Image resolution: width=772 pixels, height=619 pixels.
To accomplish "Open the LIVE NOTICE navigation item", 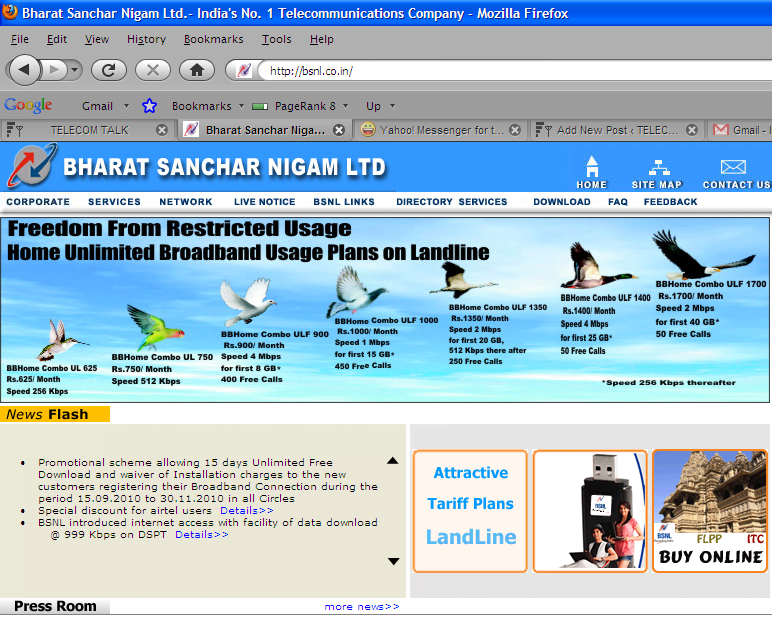I will tap(264, 202).
